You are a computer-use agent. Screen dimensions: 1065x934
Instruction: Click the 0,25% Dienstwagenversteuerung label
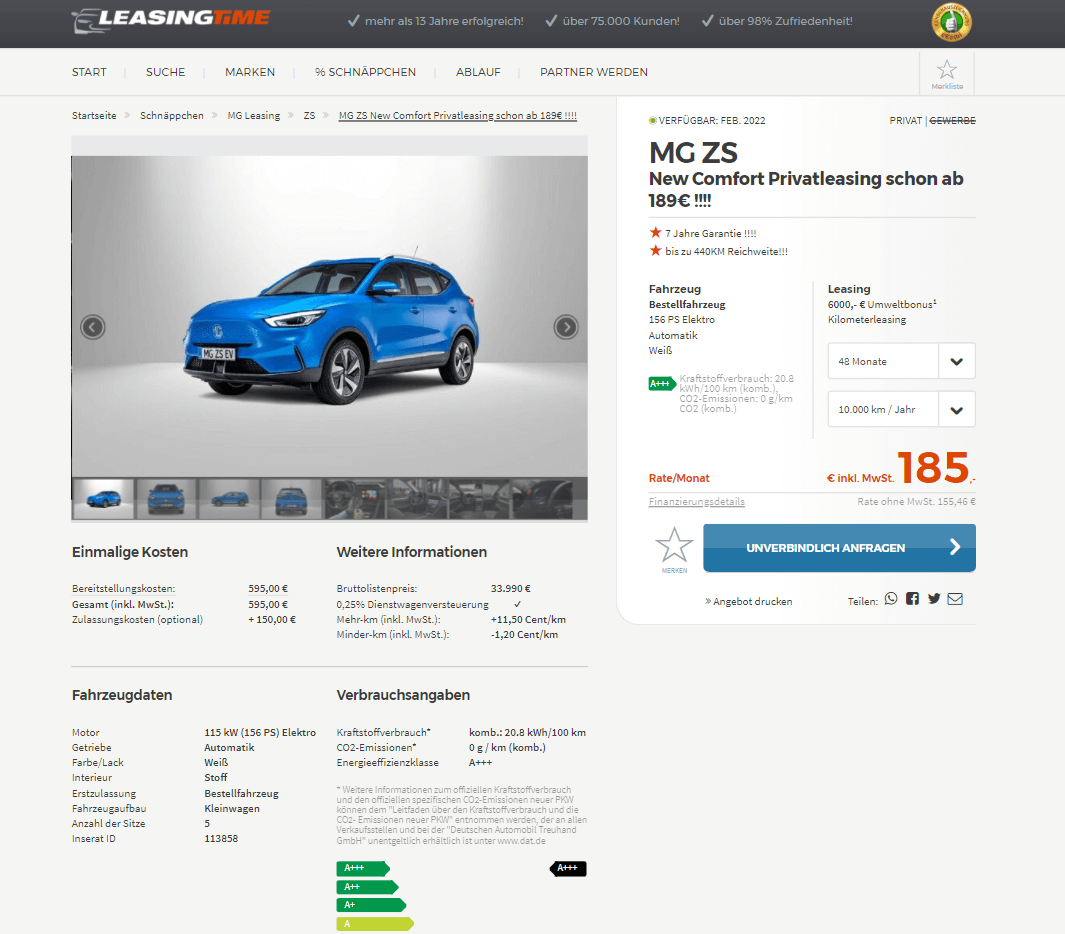(x=412, y=604)
